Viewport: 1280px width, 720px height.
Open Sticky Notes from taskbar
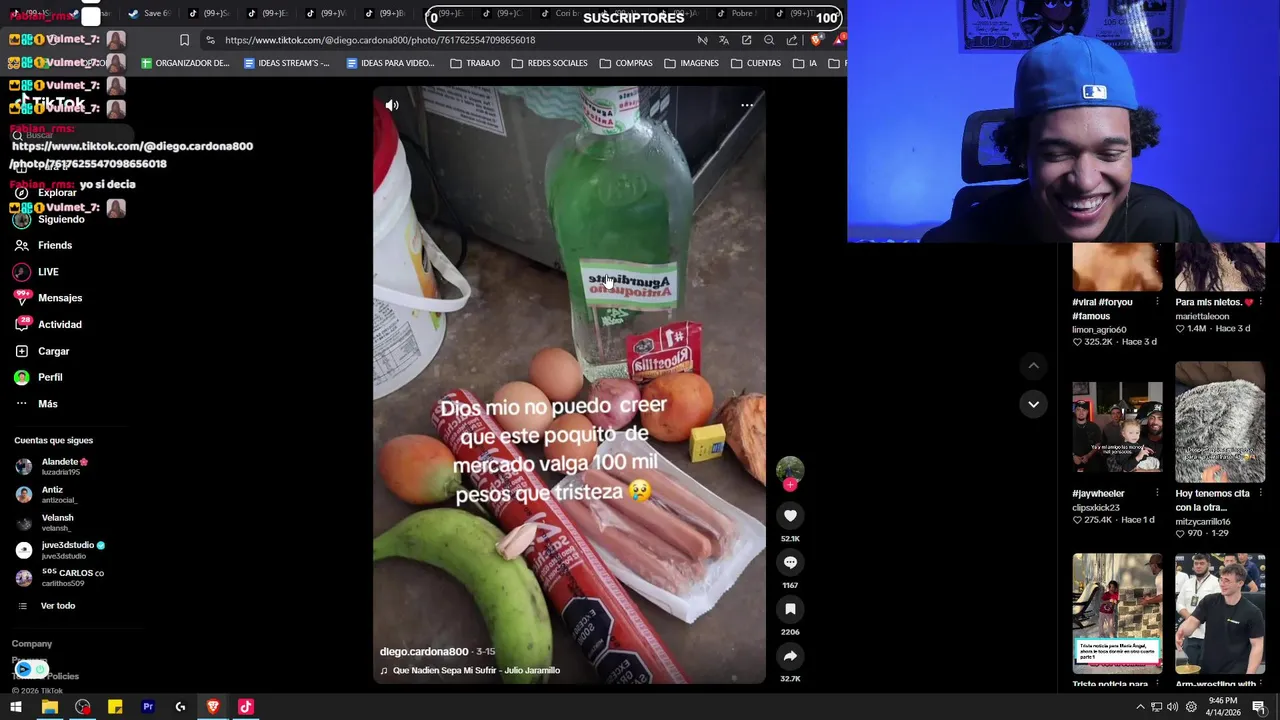coord(115,707)
